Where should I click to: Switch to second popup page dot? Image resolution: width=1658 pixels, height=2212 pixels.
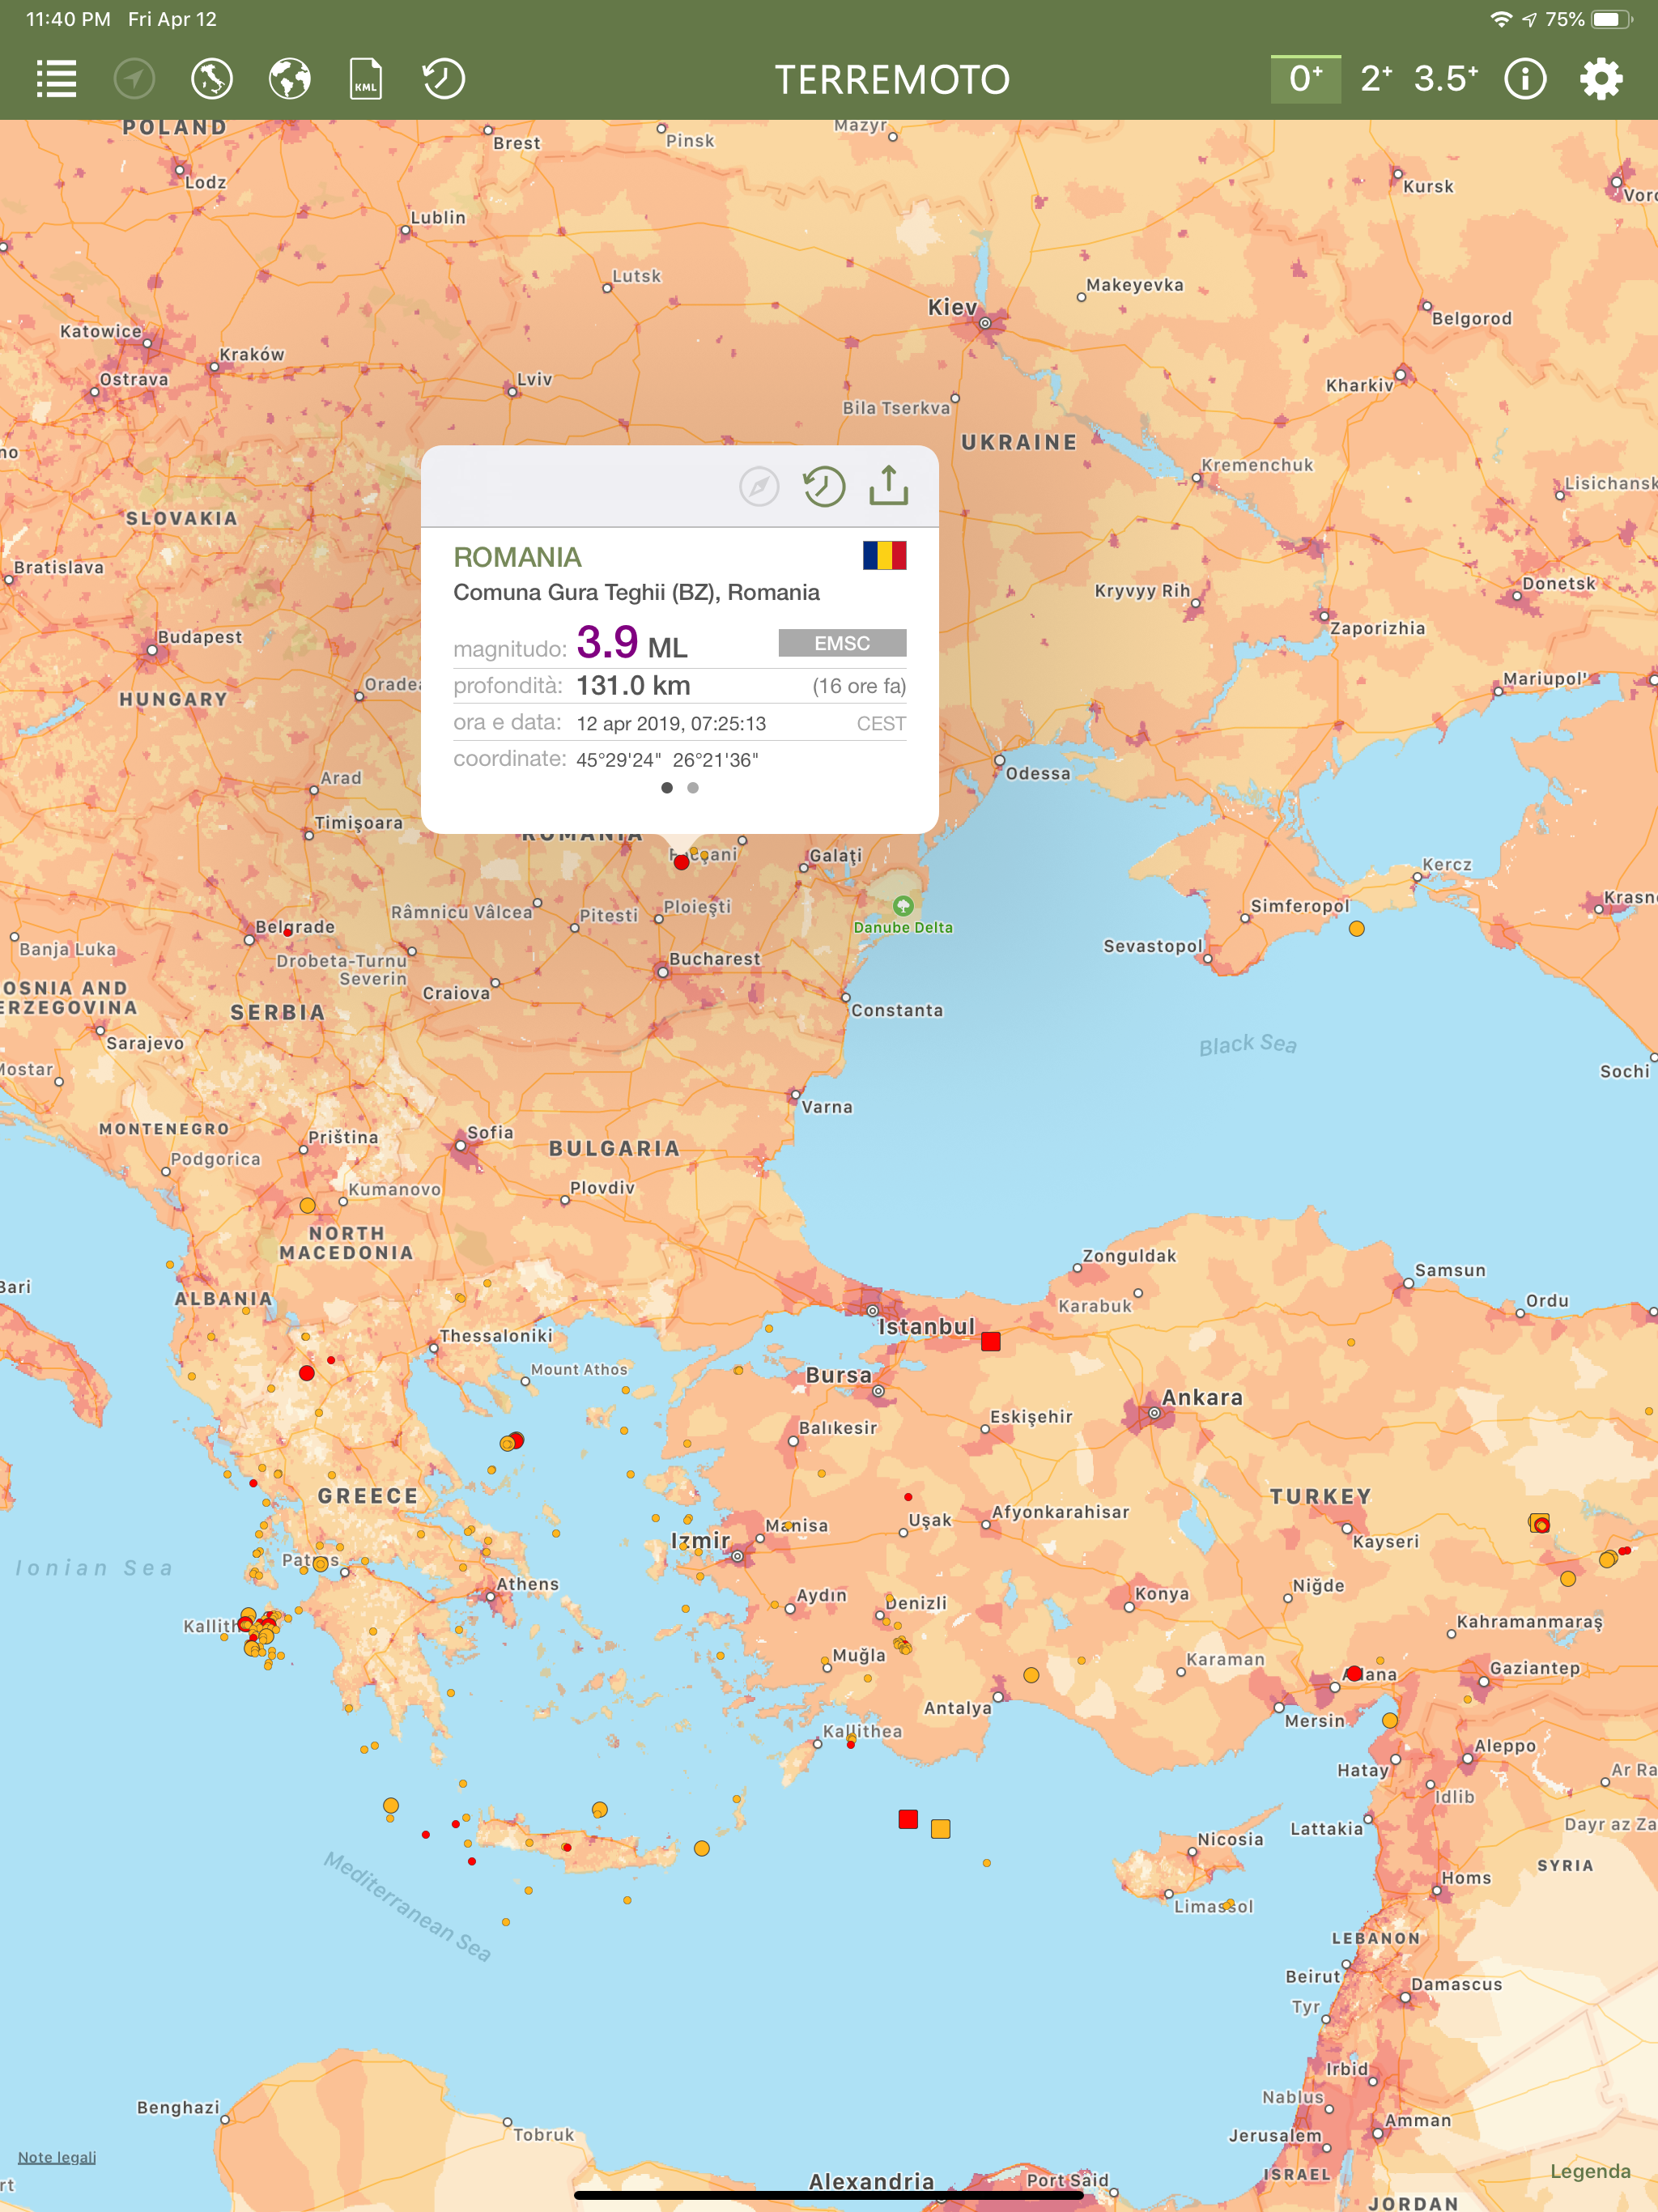693,788
